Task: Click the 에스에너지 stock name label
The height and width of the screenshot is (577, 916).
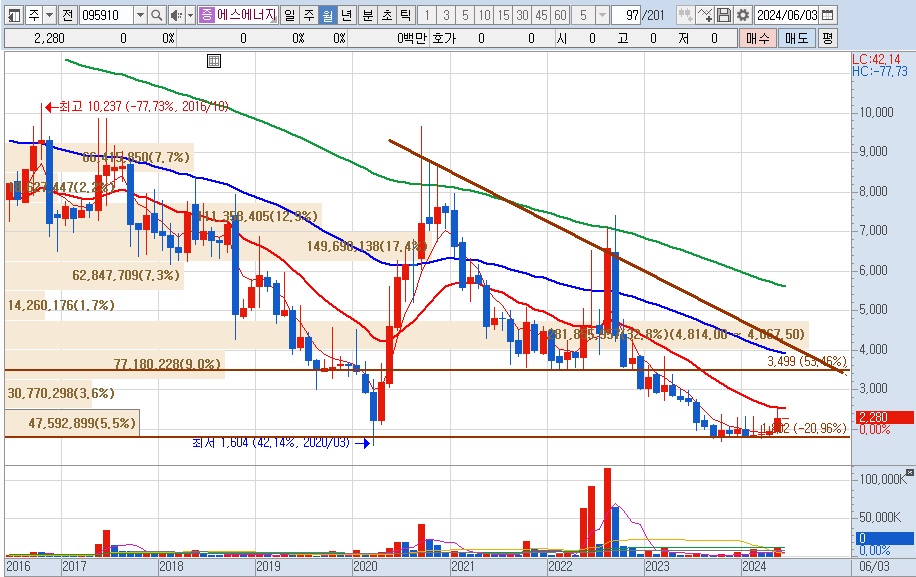Action: pos(246,15)
